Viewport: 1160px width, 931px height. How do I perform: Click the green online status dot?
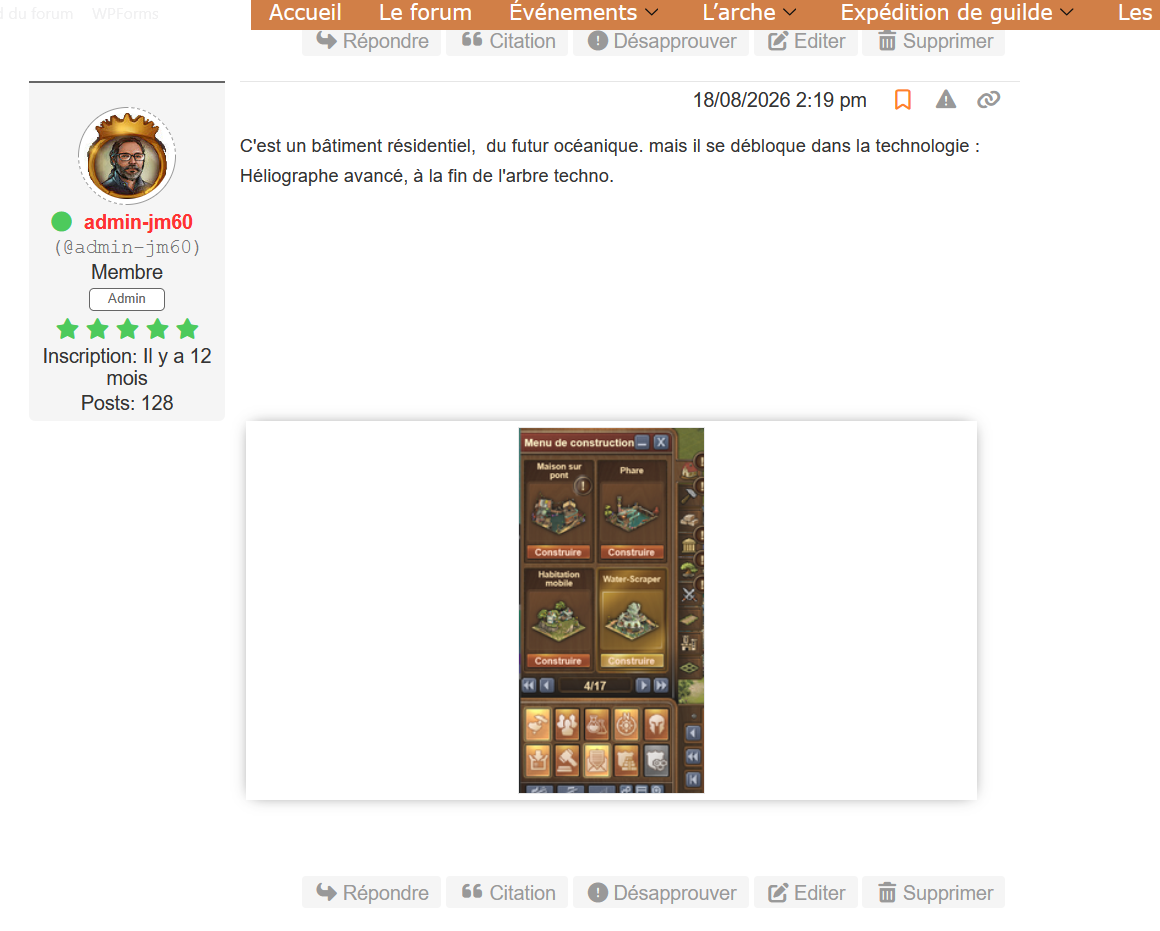61,221
